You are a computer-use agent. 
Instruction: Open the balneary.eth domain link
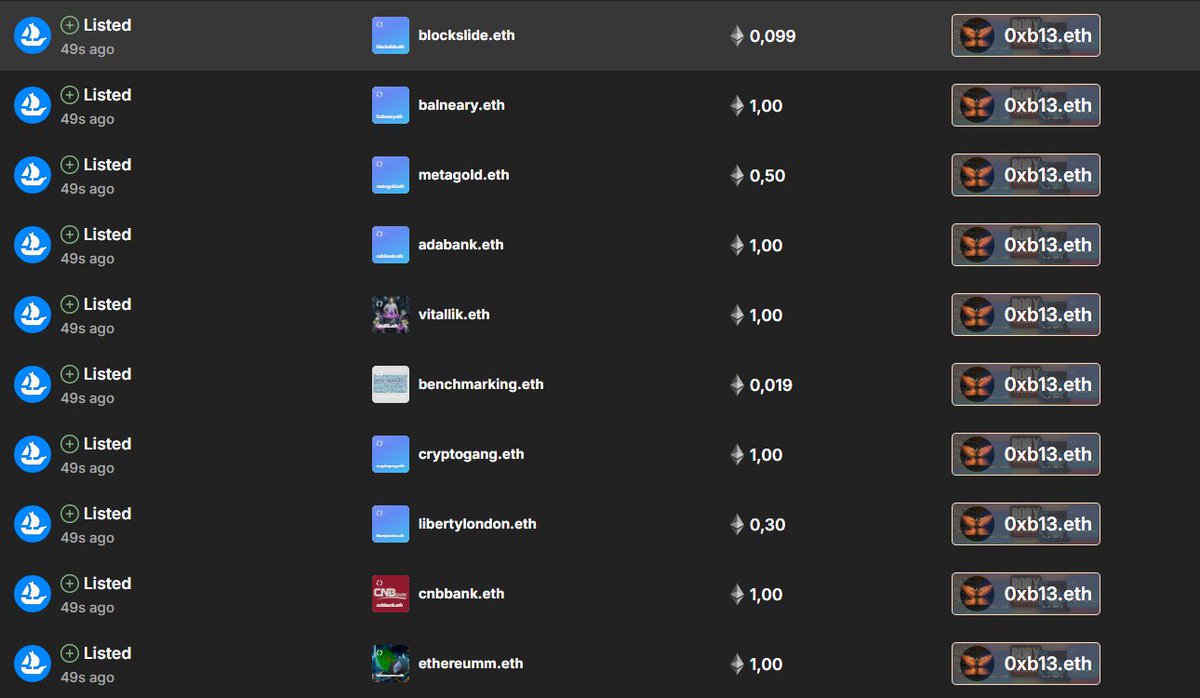[x=461, y=105]
